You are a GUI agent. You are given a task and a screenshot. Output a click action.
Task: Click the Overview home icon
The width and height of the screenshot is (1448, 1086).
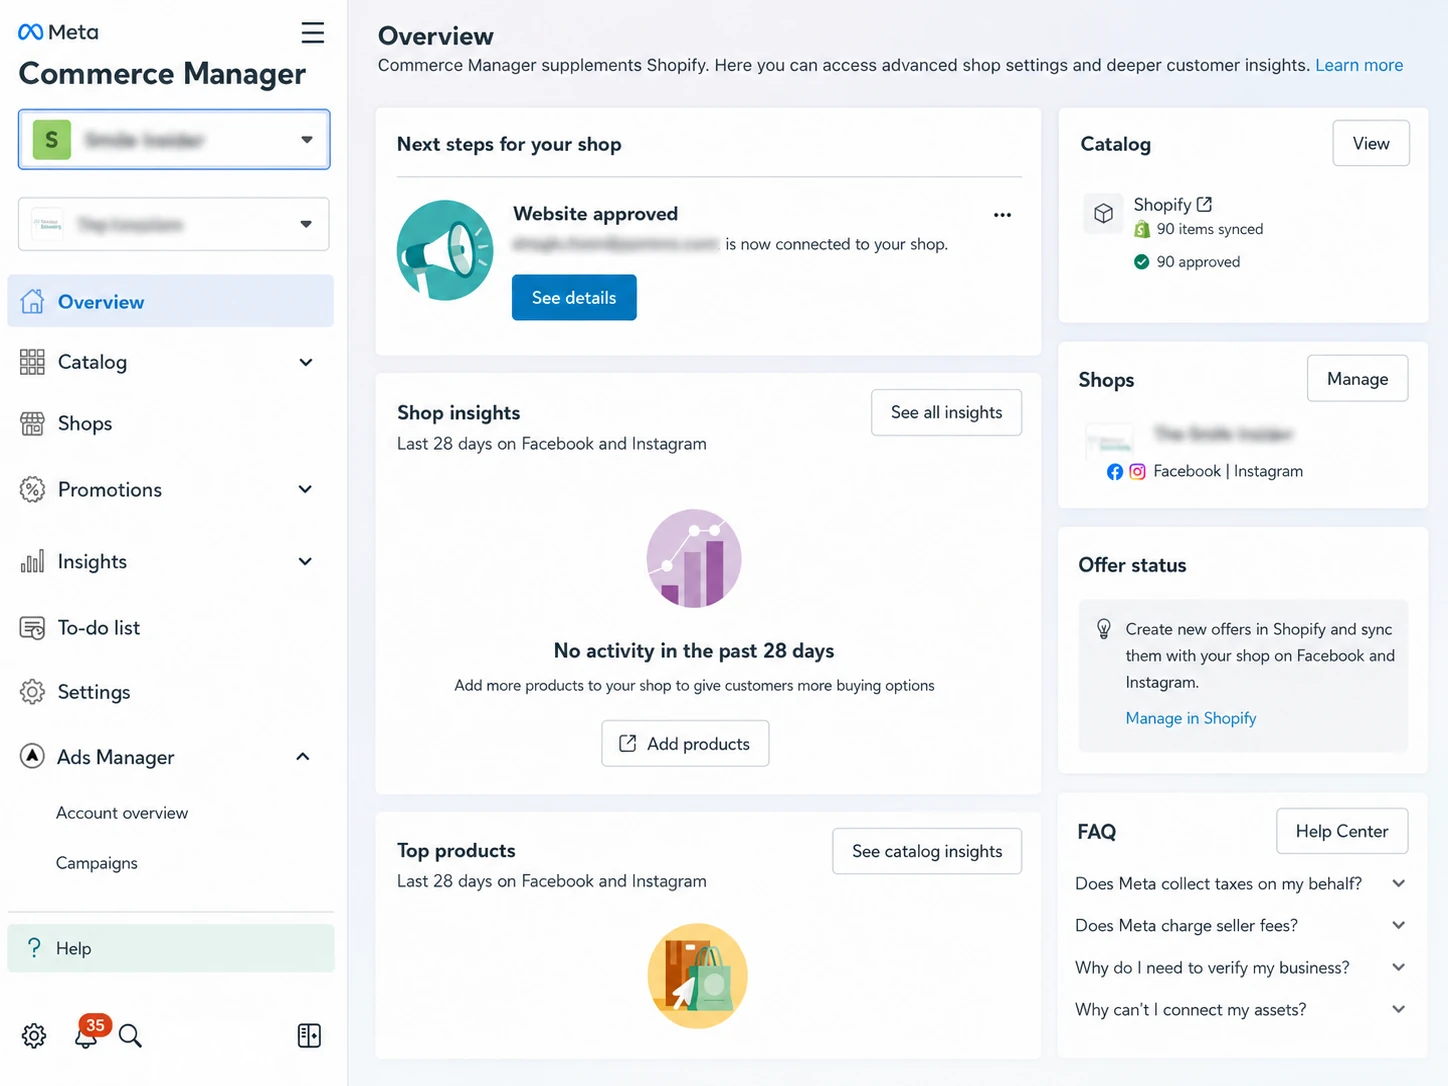(32, 301)
